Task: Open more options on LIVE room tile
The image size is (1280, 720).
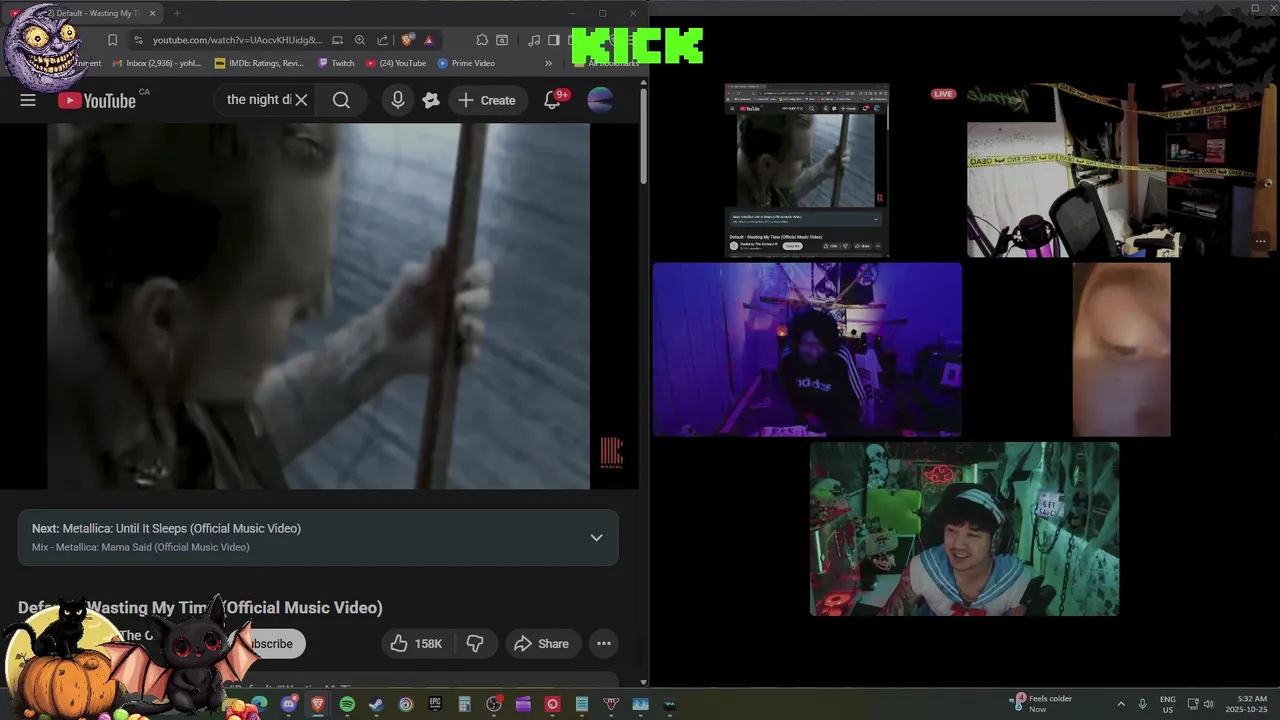Action: point(1261,241)
